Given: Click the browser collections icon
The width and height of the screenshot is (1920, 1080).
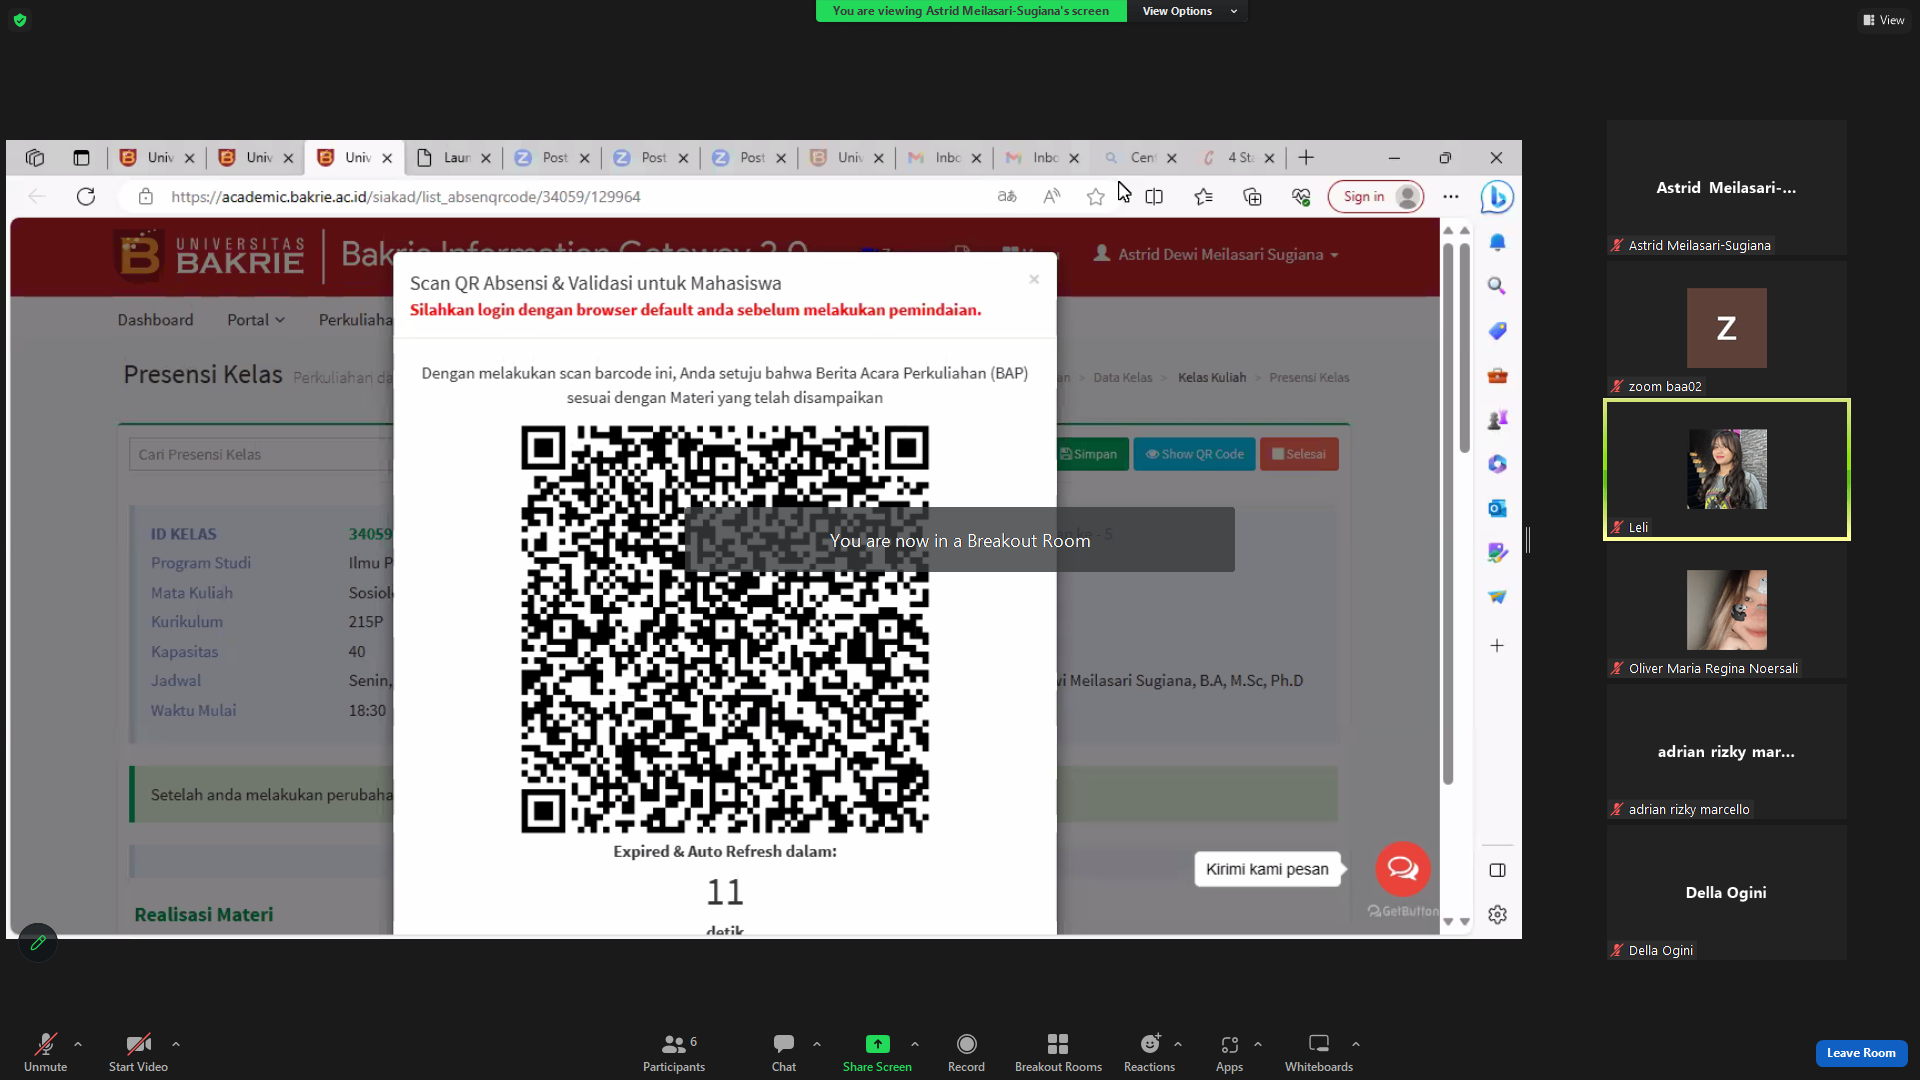Looking at the screenshot, I should pyautogui.click(x=1252, y=197).
